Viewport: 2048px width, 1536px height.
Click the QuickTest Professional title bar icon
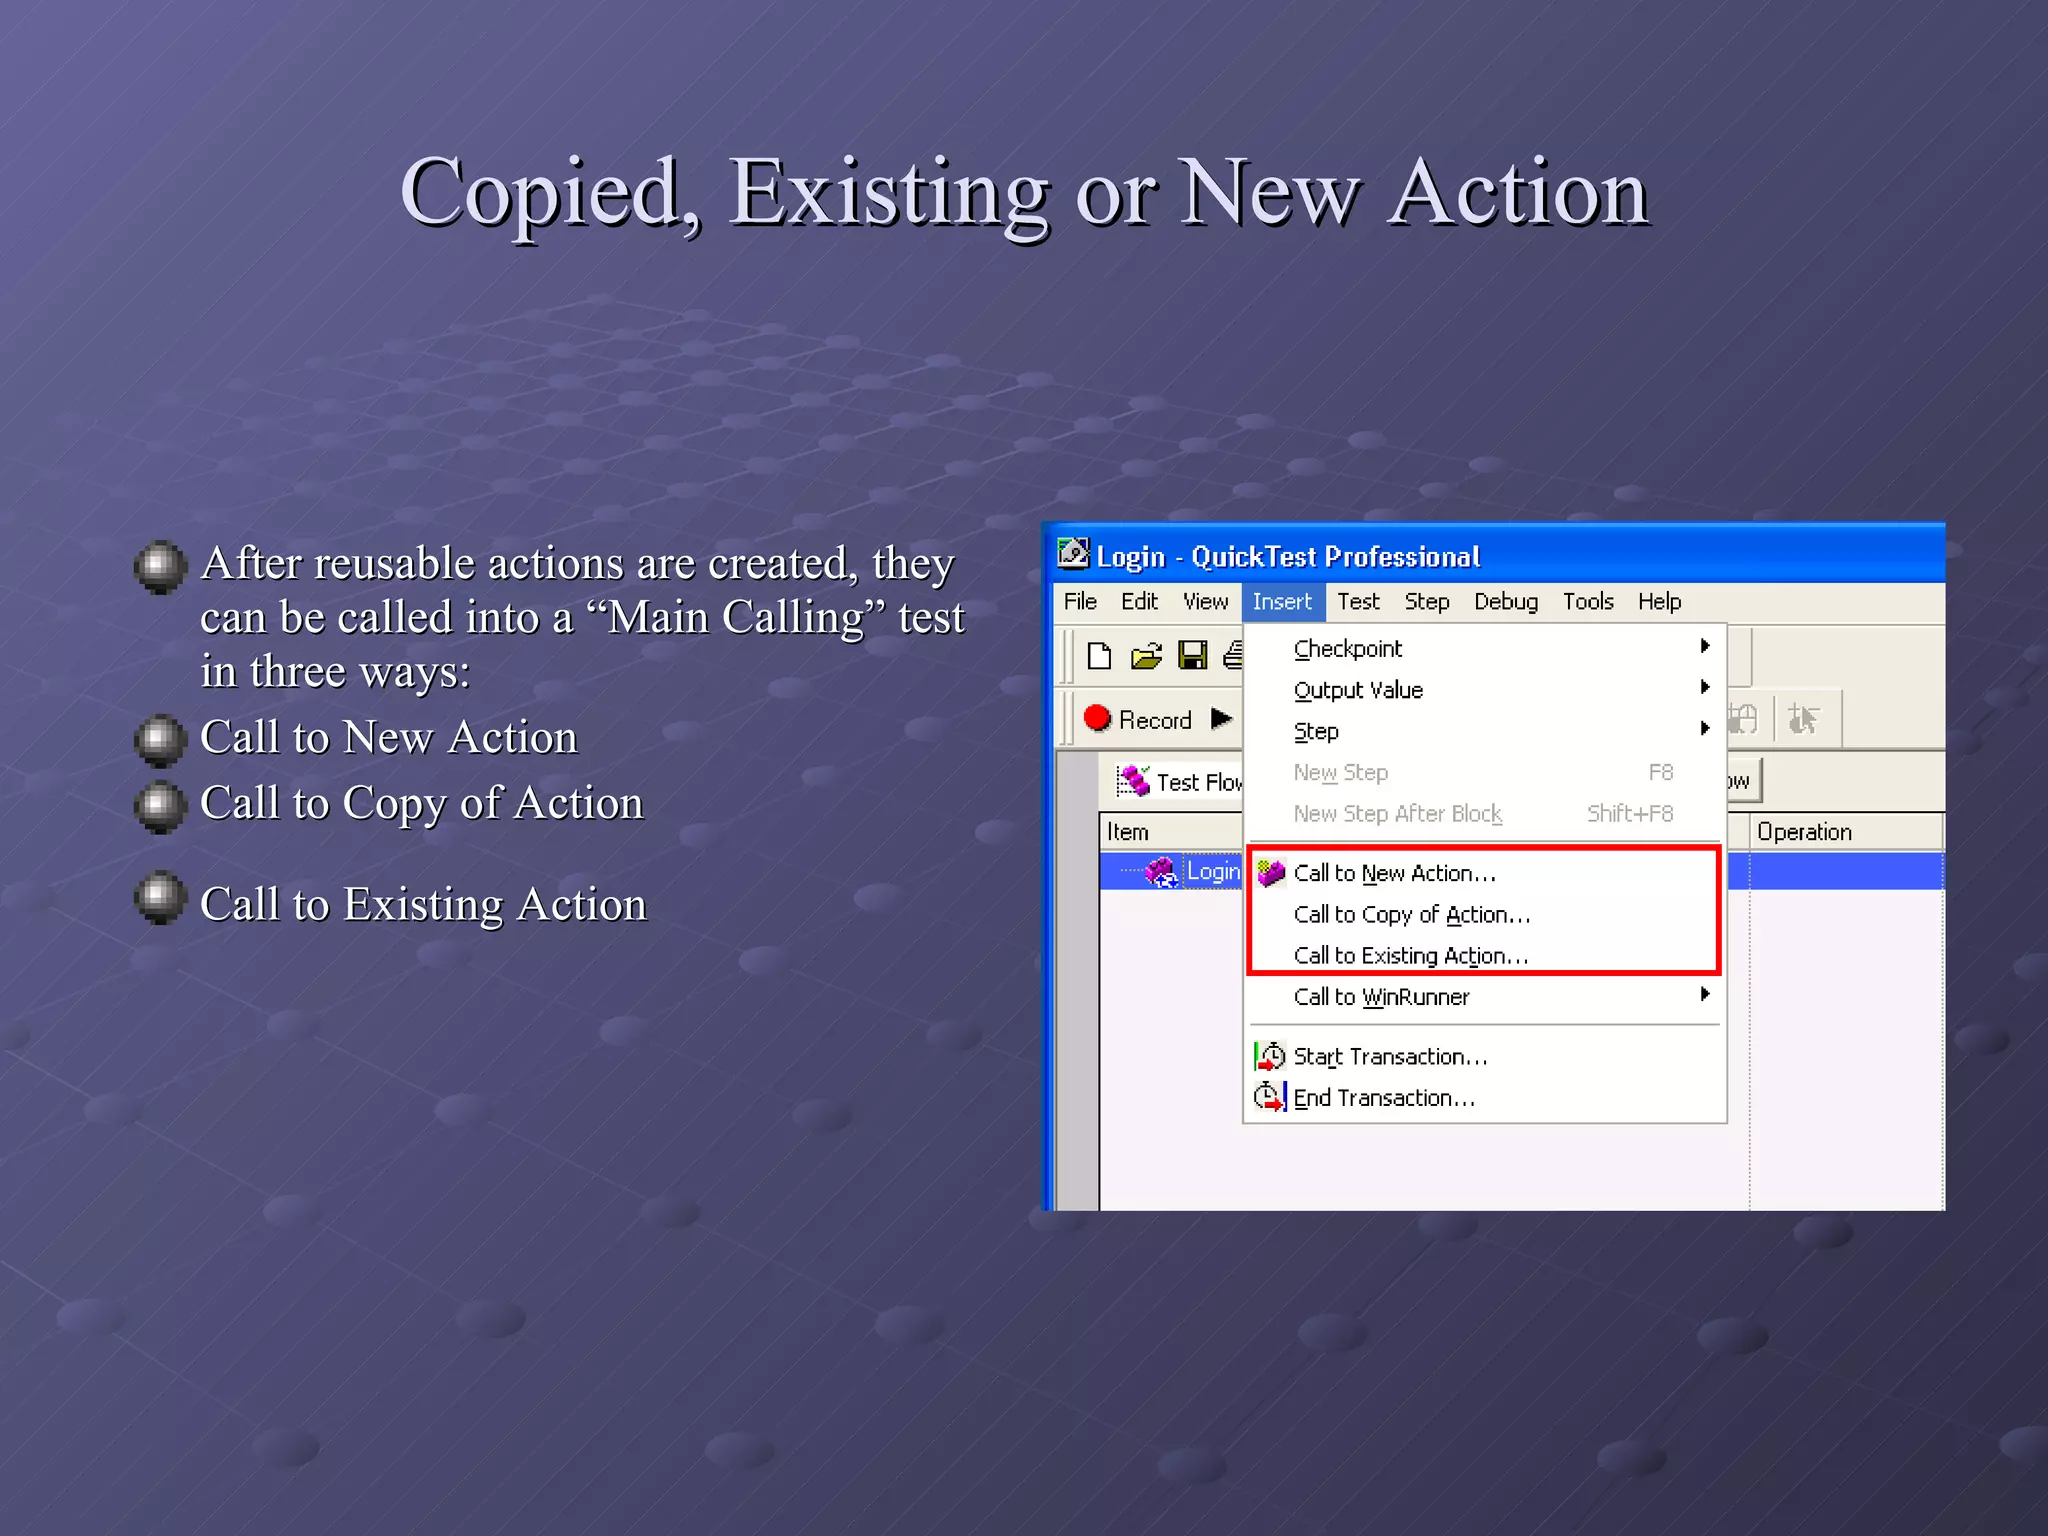point(1073,554)
